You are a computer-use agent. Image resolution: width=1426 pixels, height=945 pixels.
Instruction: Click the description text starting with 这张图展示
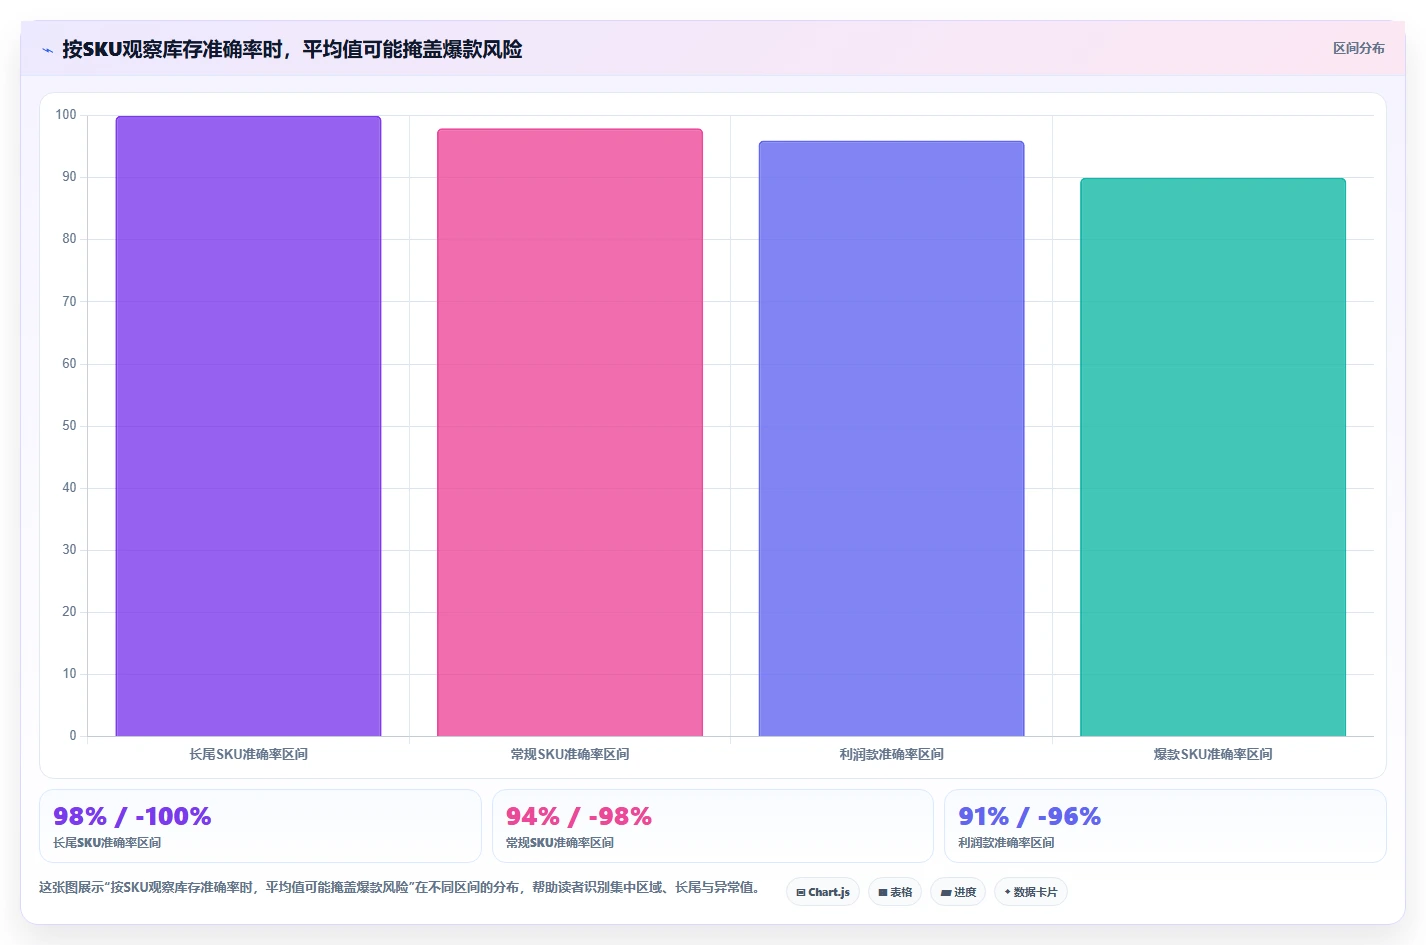(x=402, y=887)
